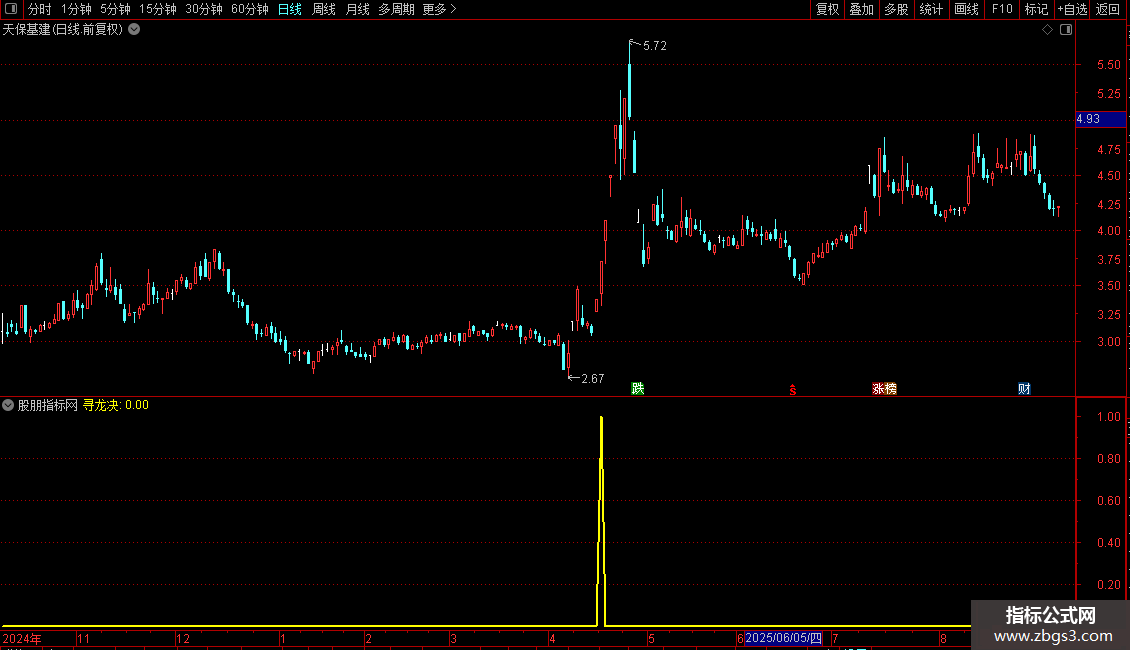
Task: Click the blue 财 finance marker
Action: point(1024,388)
